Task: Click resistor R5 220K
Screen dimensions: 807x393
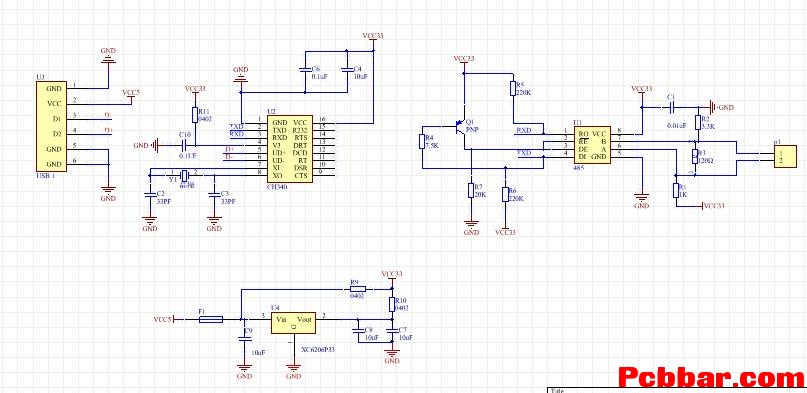Action: pos(513,88)
